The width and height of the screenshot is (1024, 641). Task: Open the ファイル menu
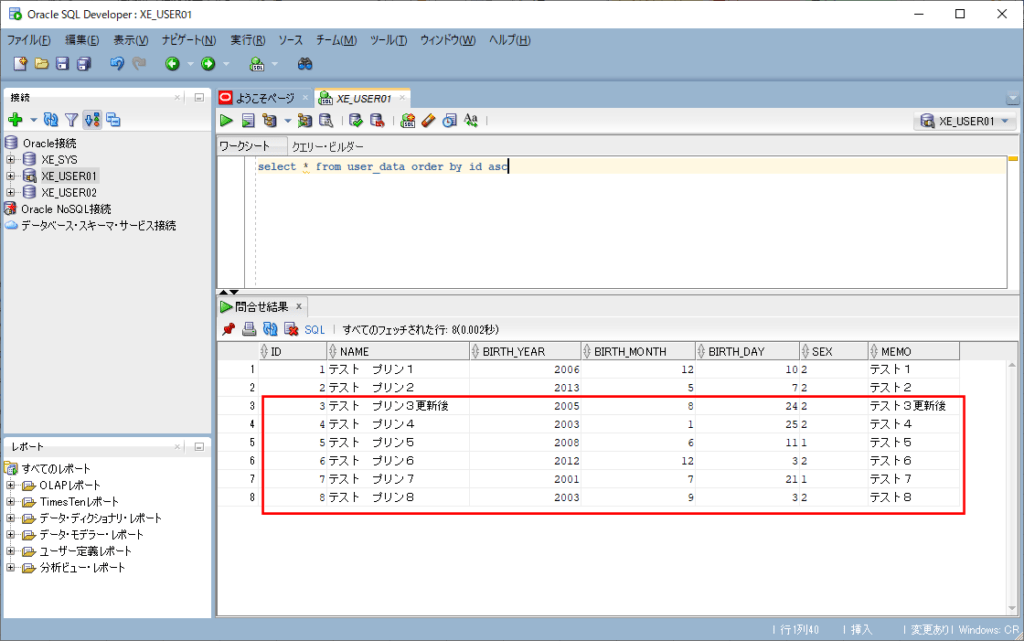29,40
